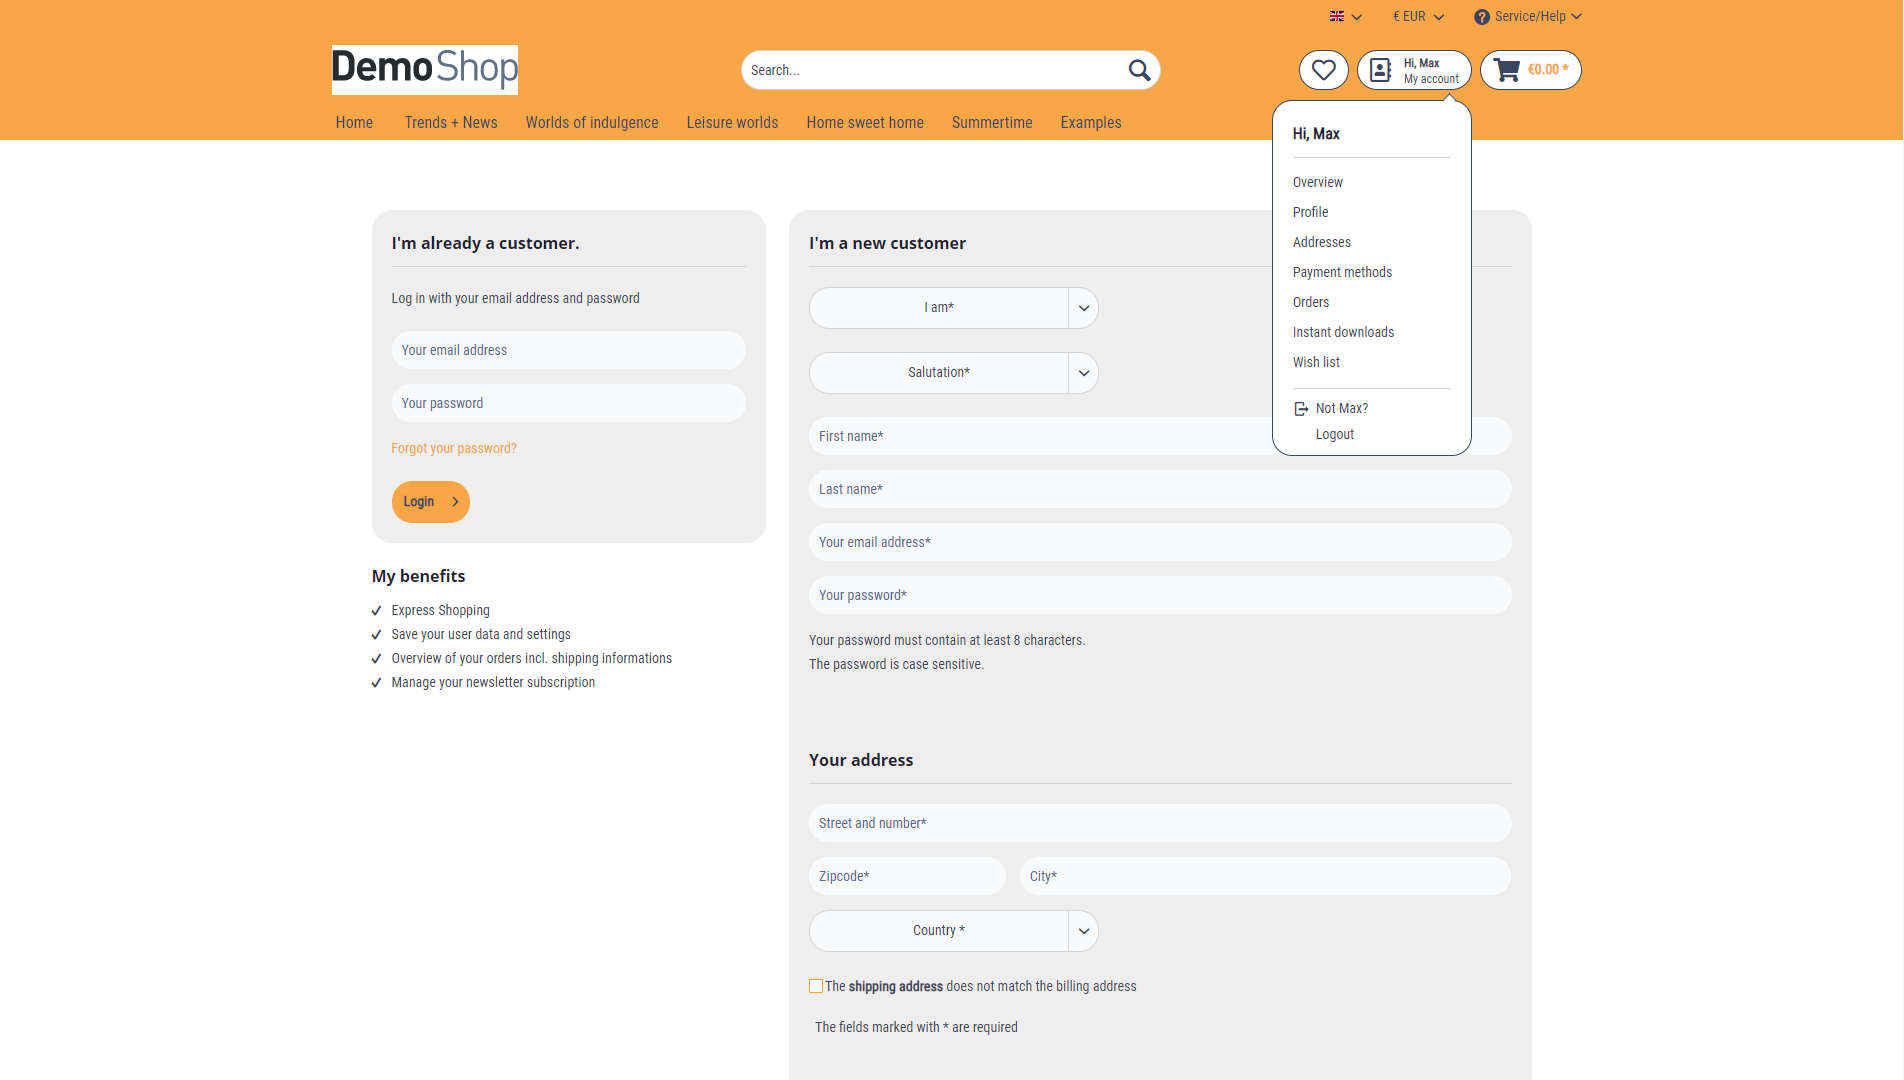
Task: Open Trends + News category
Action: click(451, 122)
